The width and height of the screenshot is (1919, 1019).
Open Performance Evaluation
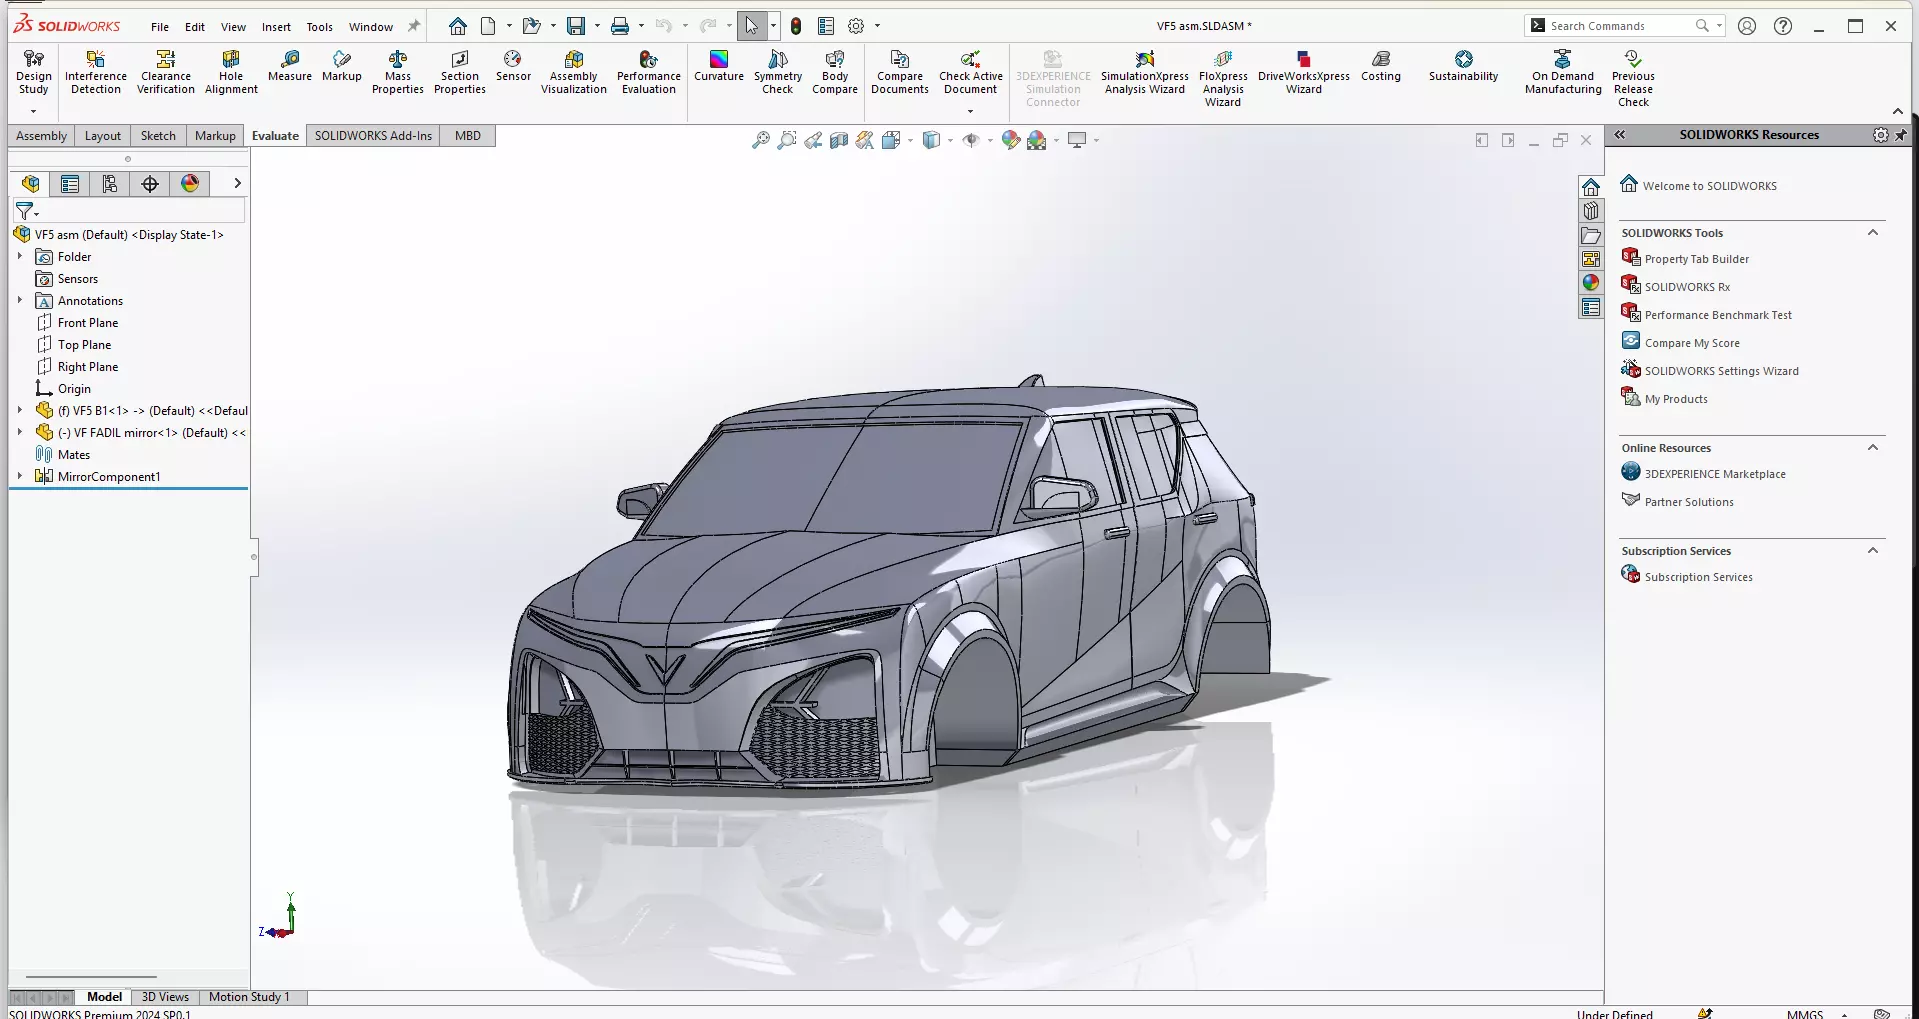click(649, 72)
